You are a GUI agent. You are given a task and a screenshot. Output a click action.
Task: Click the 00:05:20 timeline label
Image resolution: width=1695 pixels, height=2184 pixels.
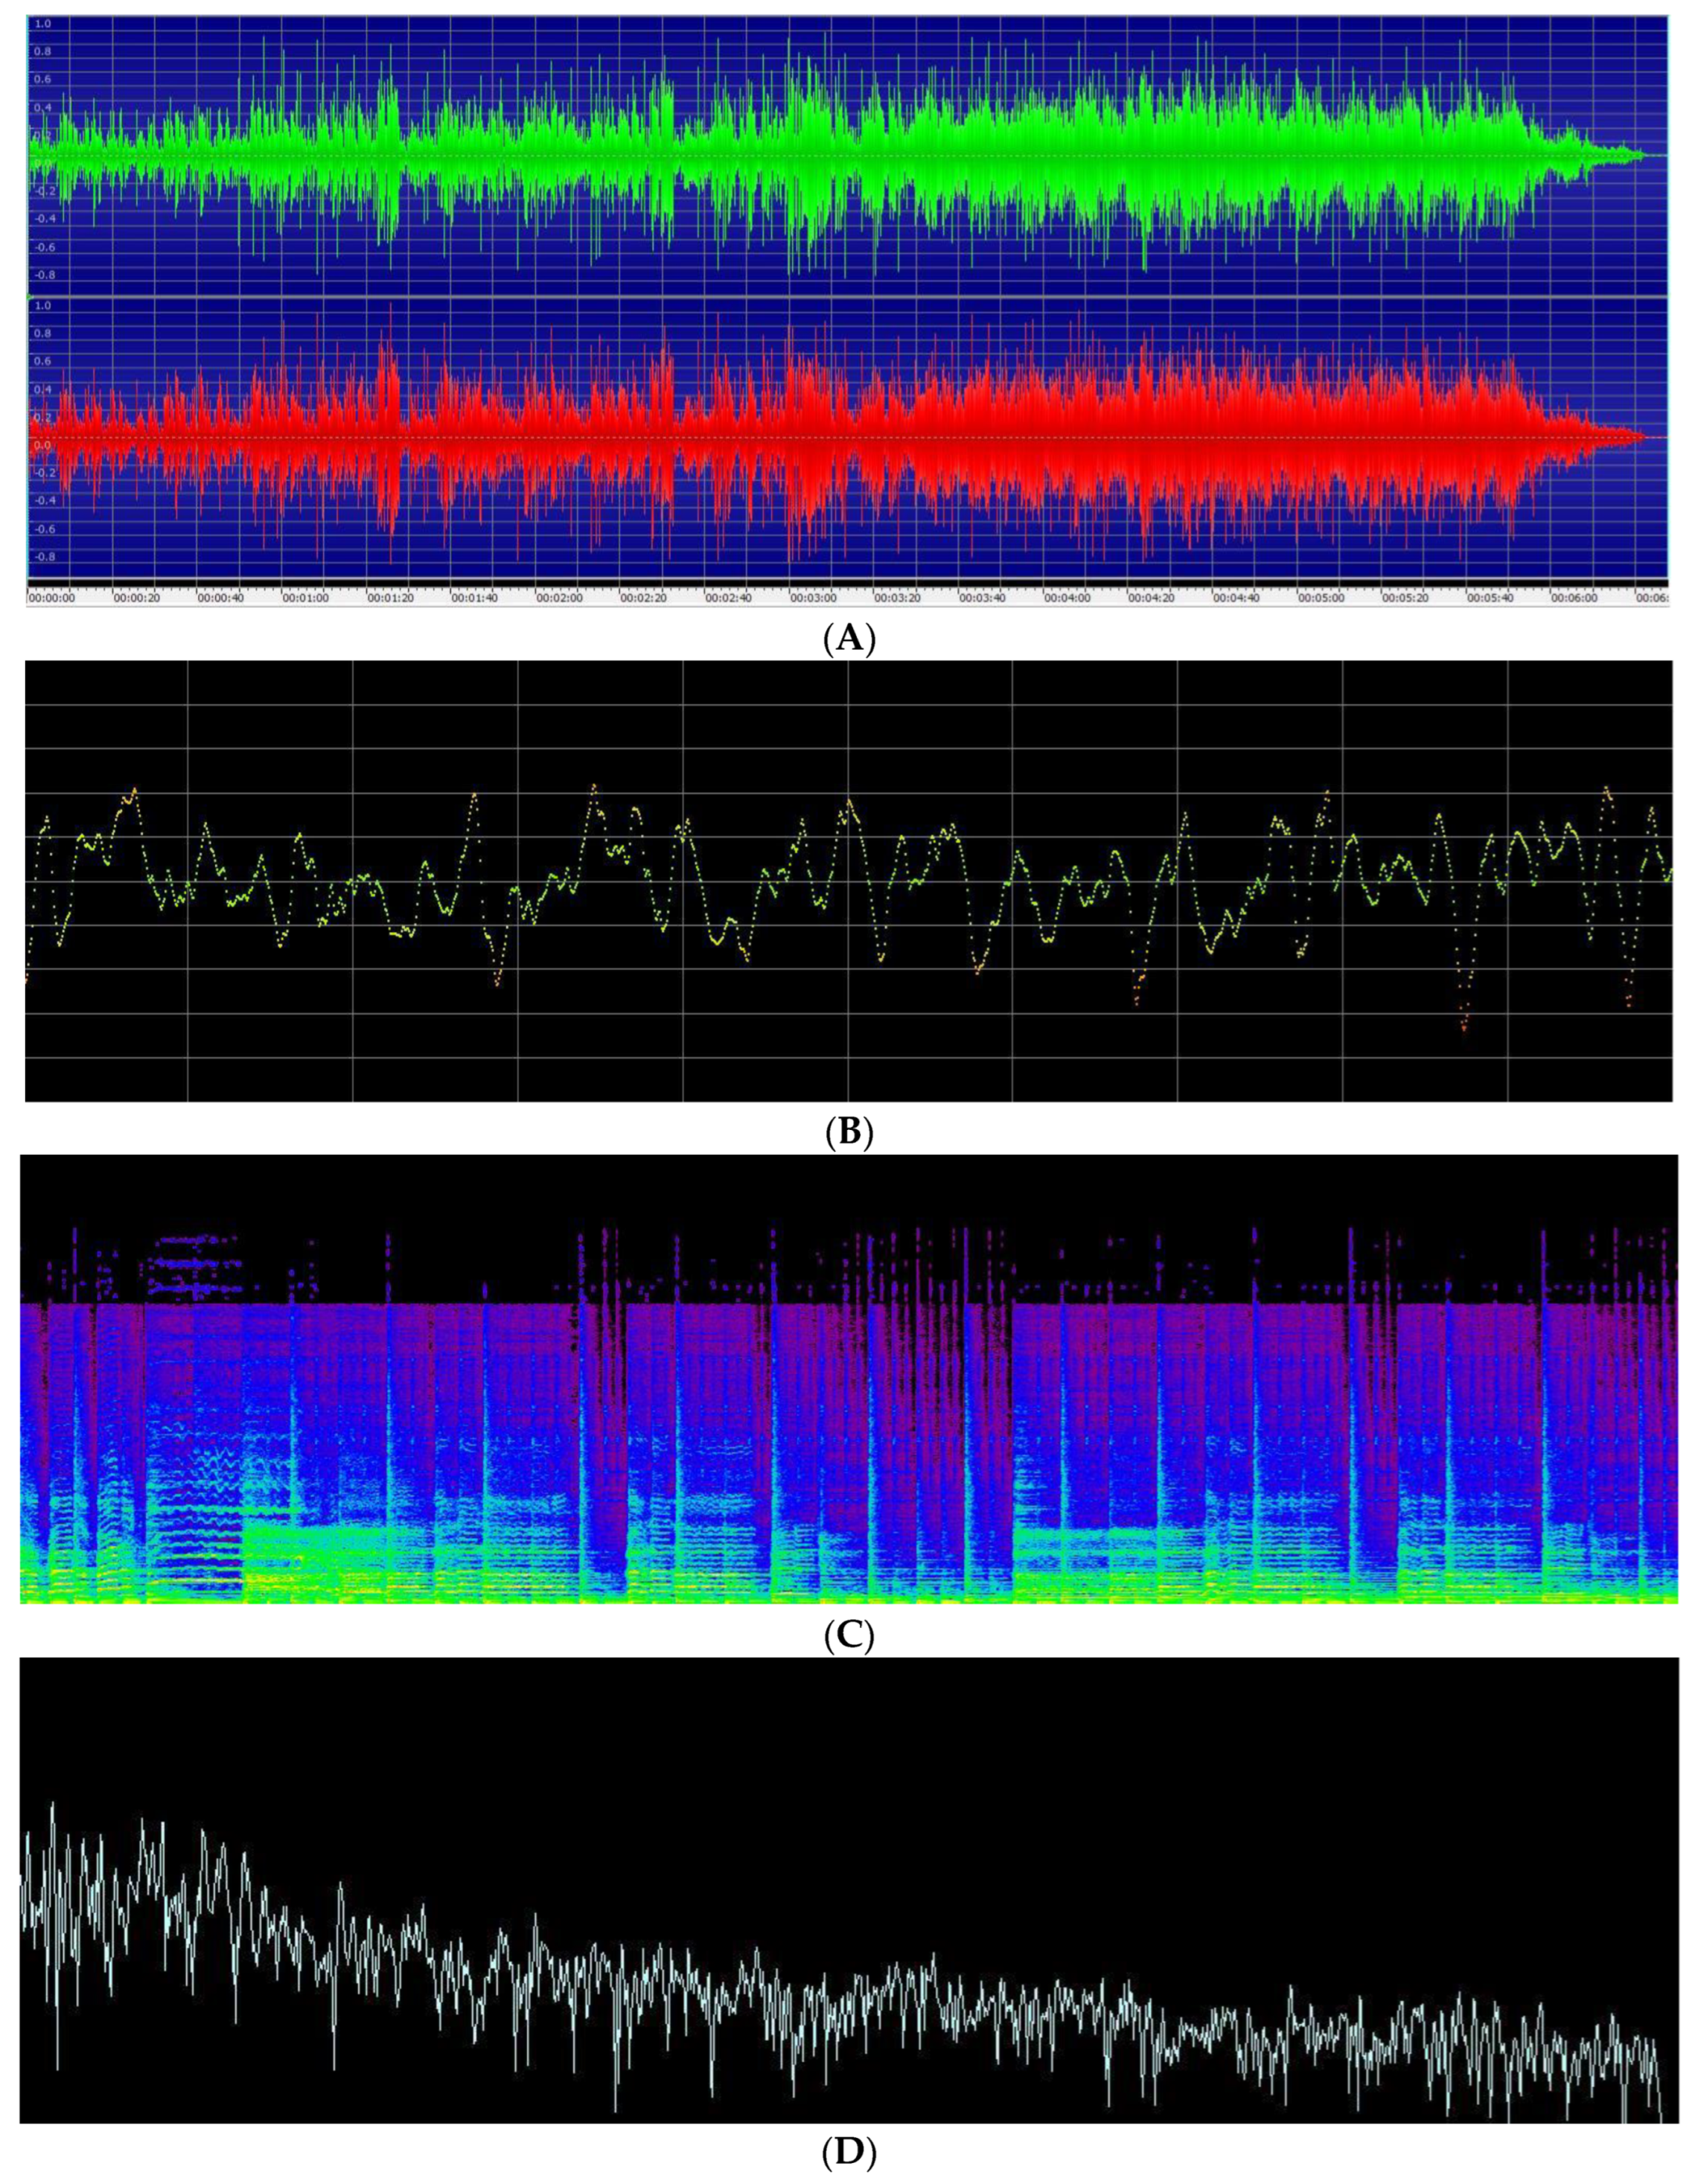(1405, 598)
